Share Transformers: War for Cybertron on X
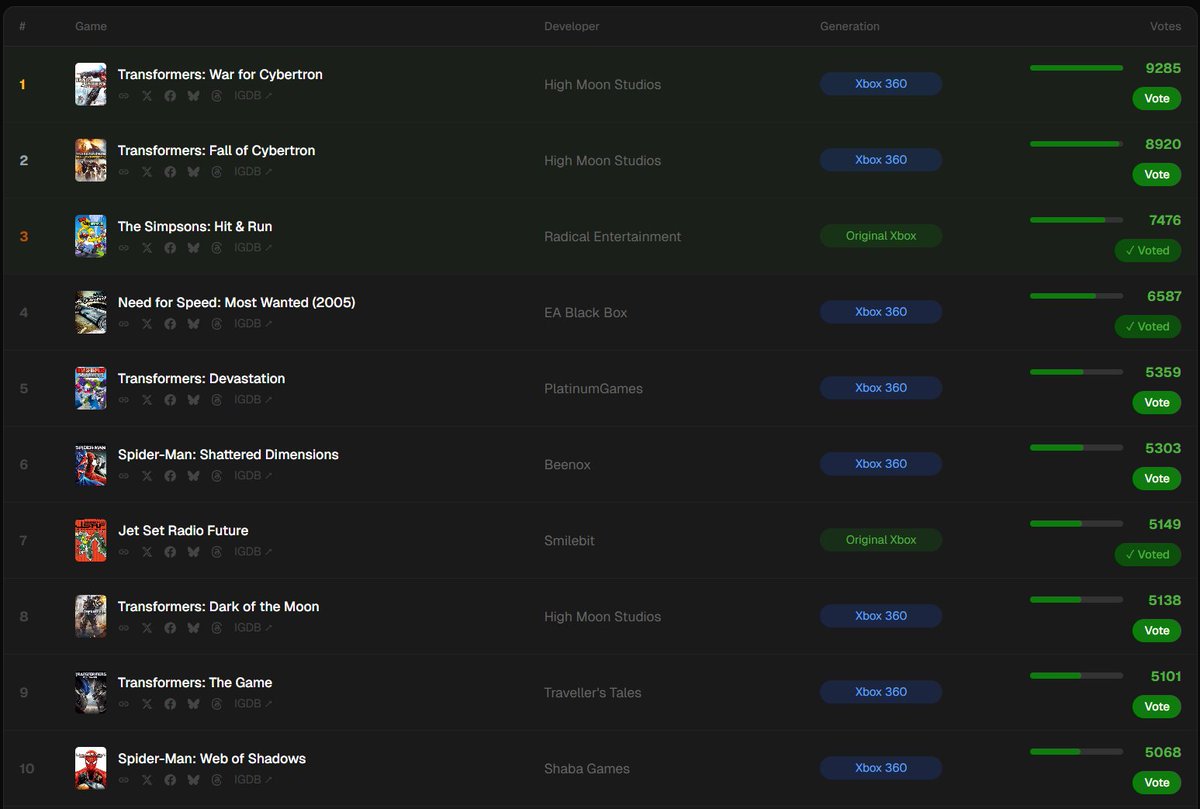This screenshot has width=1200, height=809. click(147, 96)
